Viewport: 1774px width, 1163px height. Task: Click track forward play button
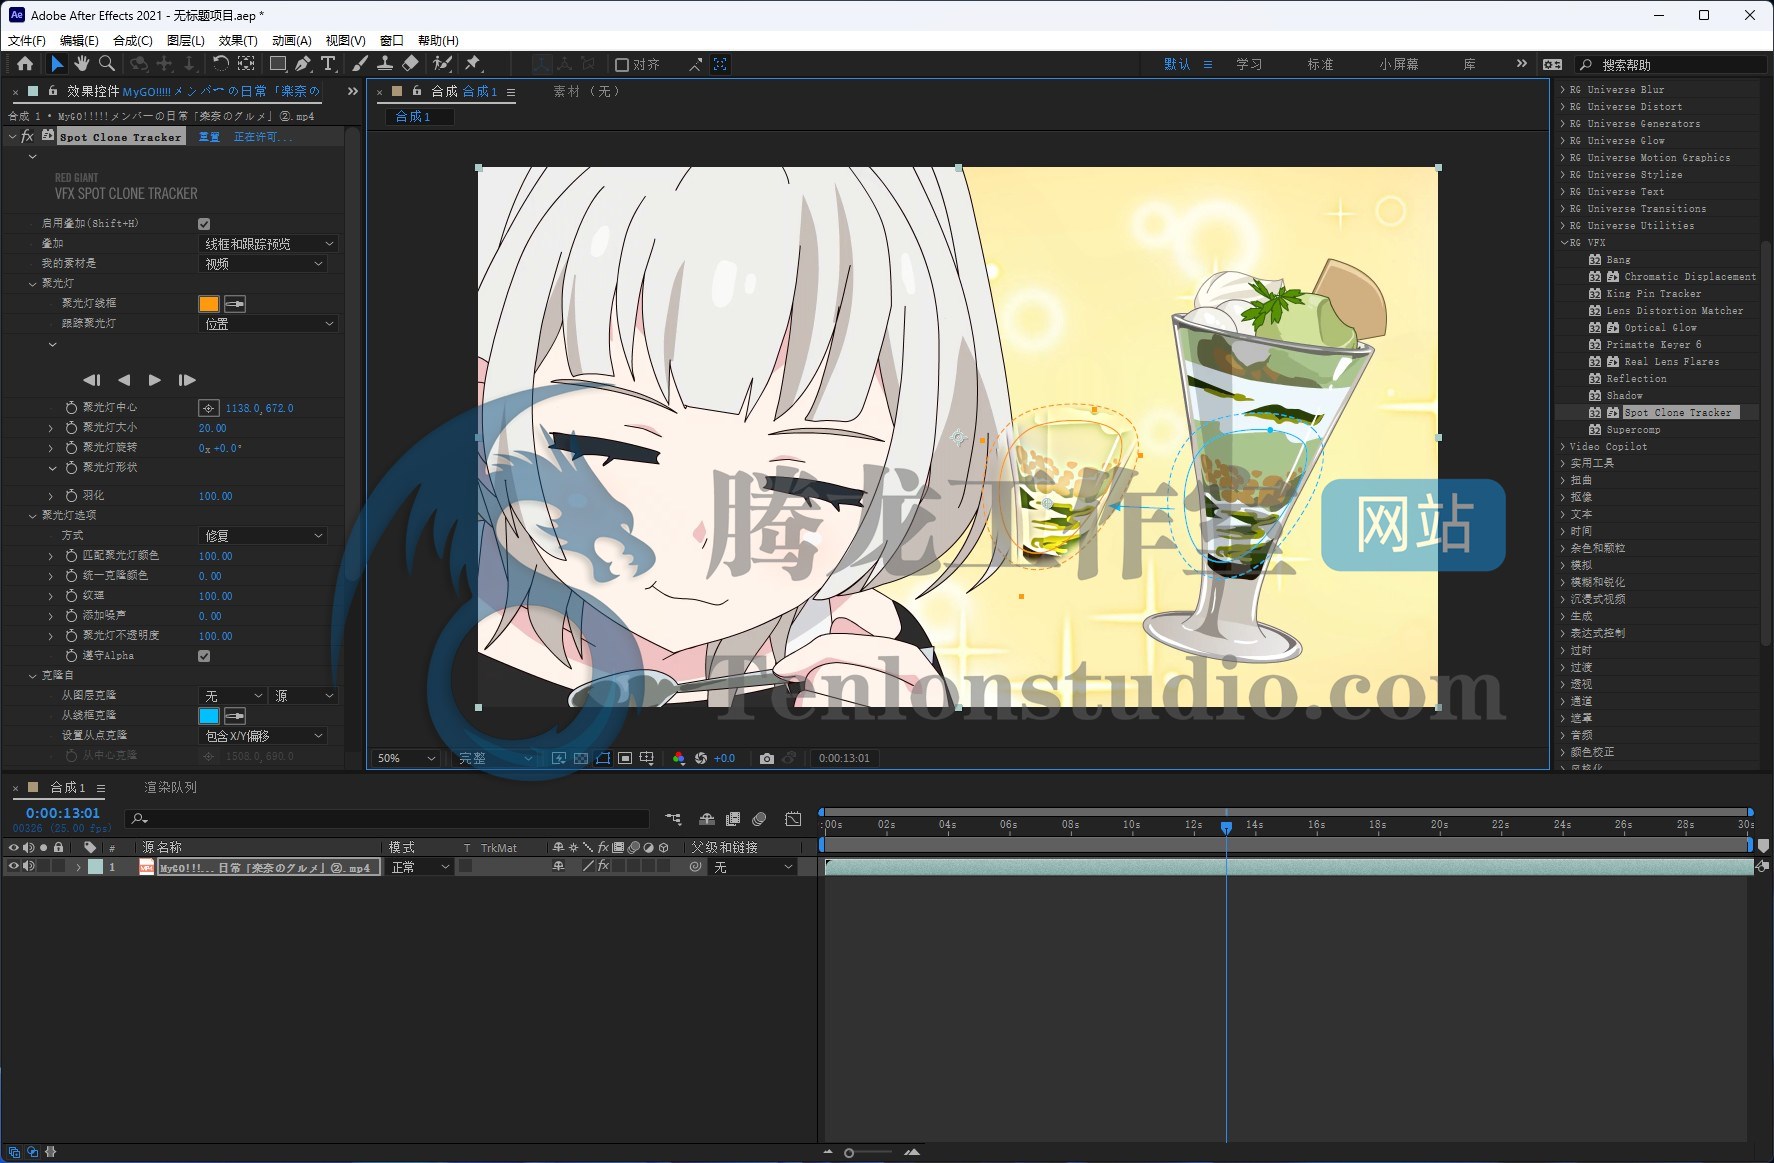(155, 380)
